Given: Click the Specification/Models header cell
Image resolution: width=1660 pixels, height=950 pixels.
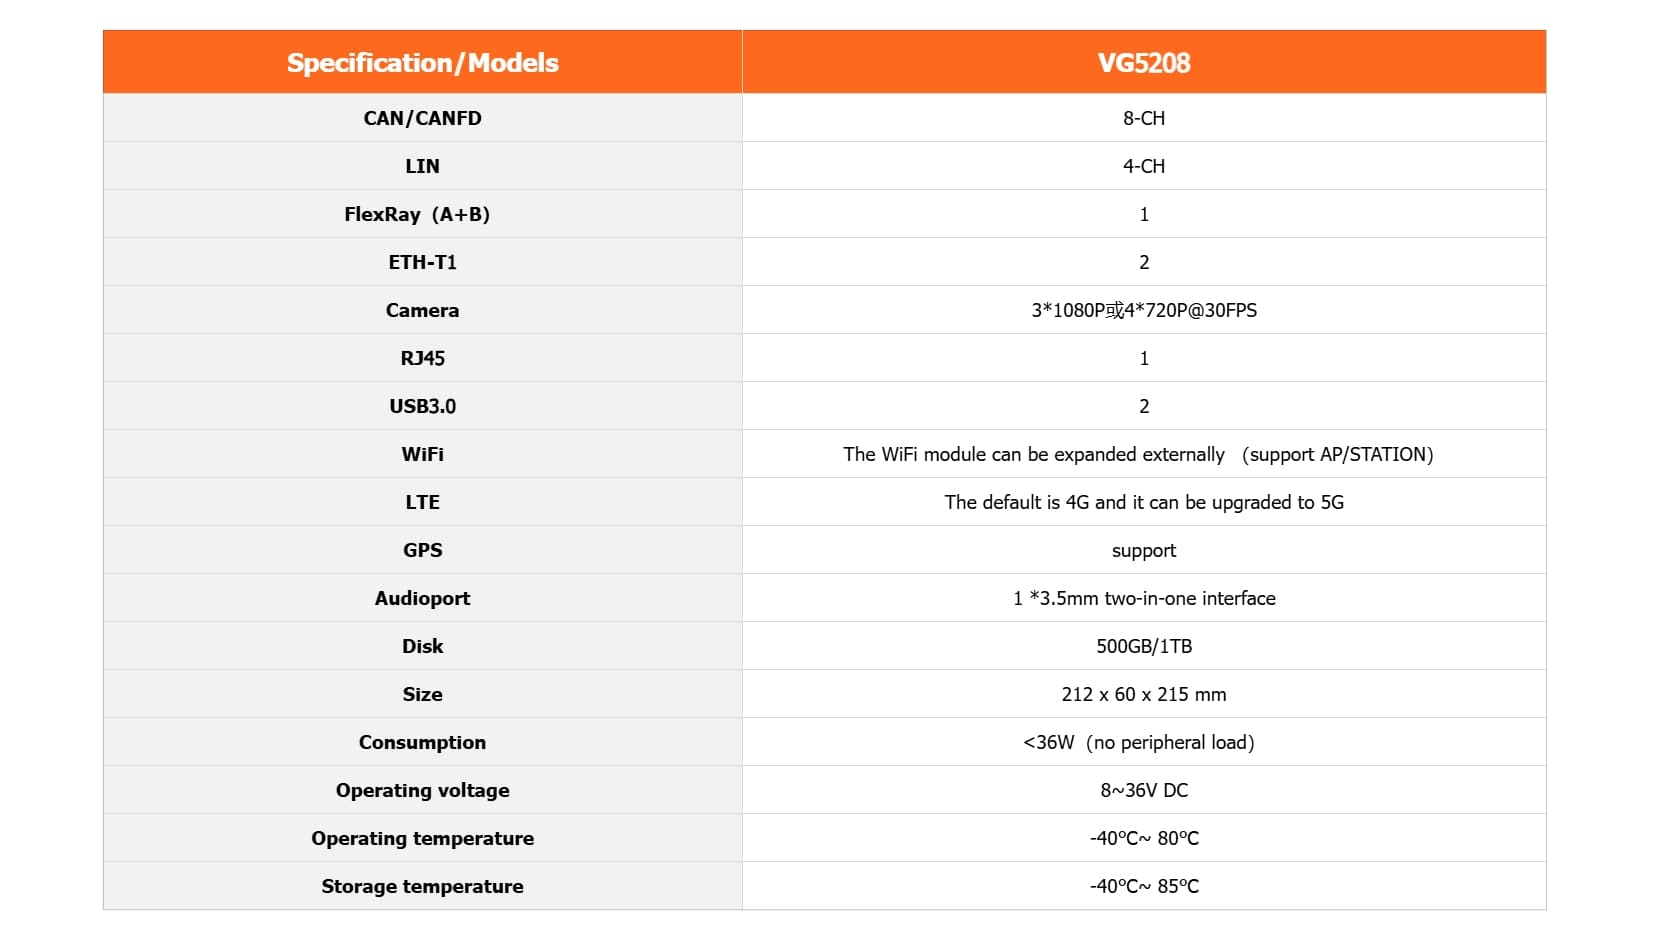Looking at the screenshot, I should (x=422, y=63).
